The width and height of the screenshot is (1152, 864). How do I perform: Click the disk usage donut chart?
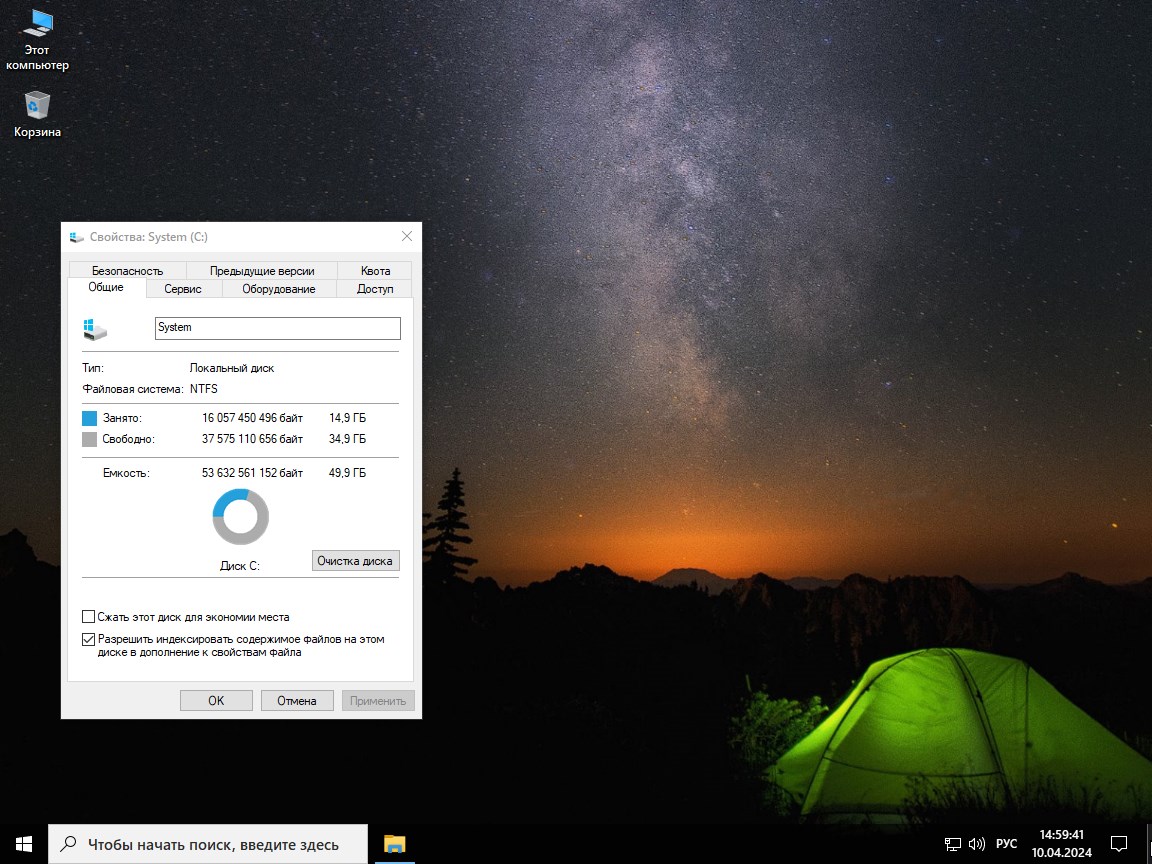pos(241,516)
